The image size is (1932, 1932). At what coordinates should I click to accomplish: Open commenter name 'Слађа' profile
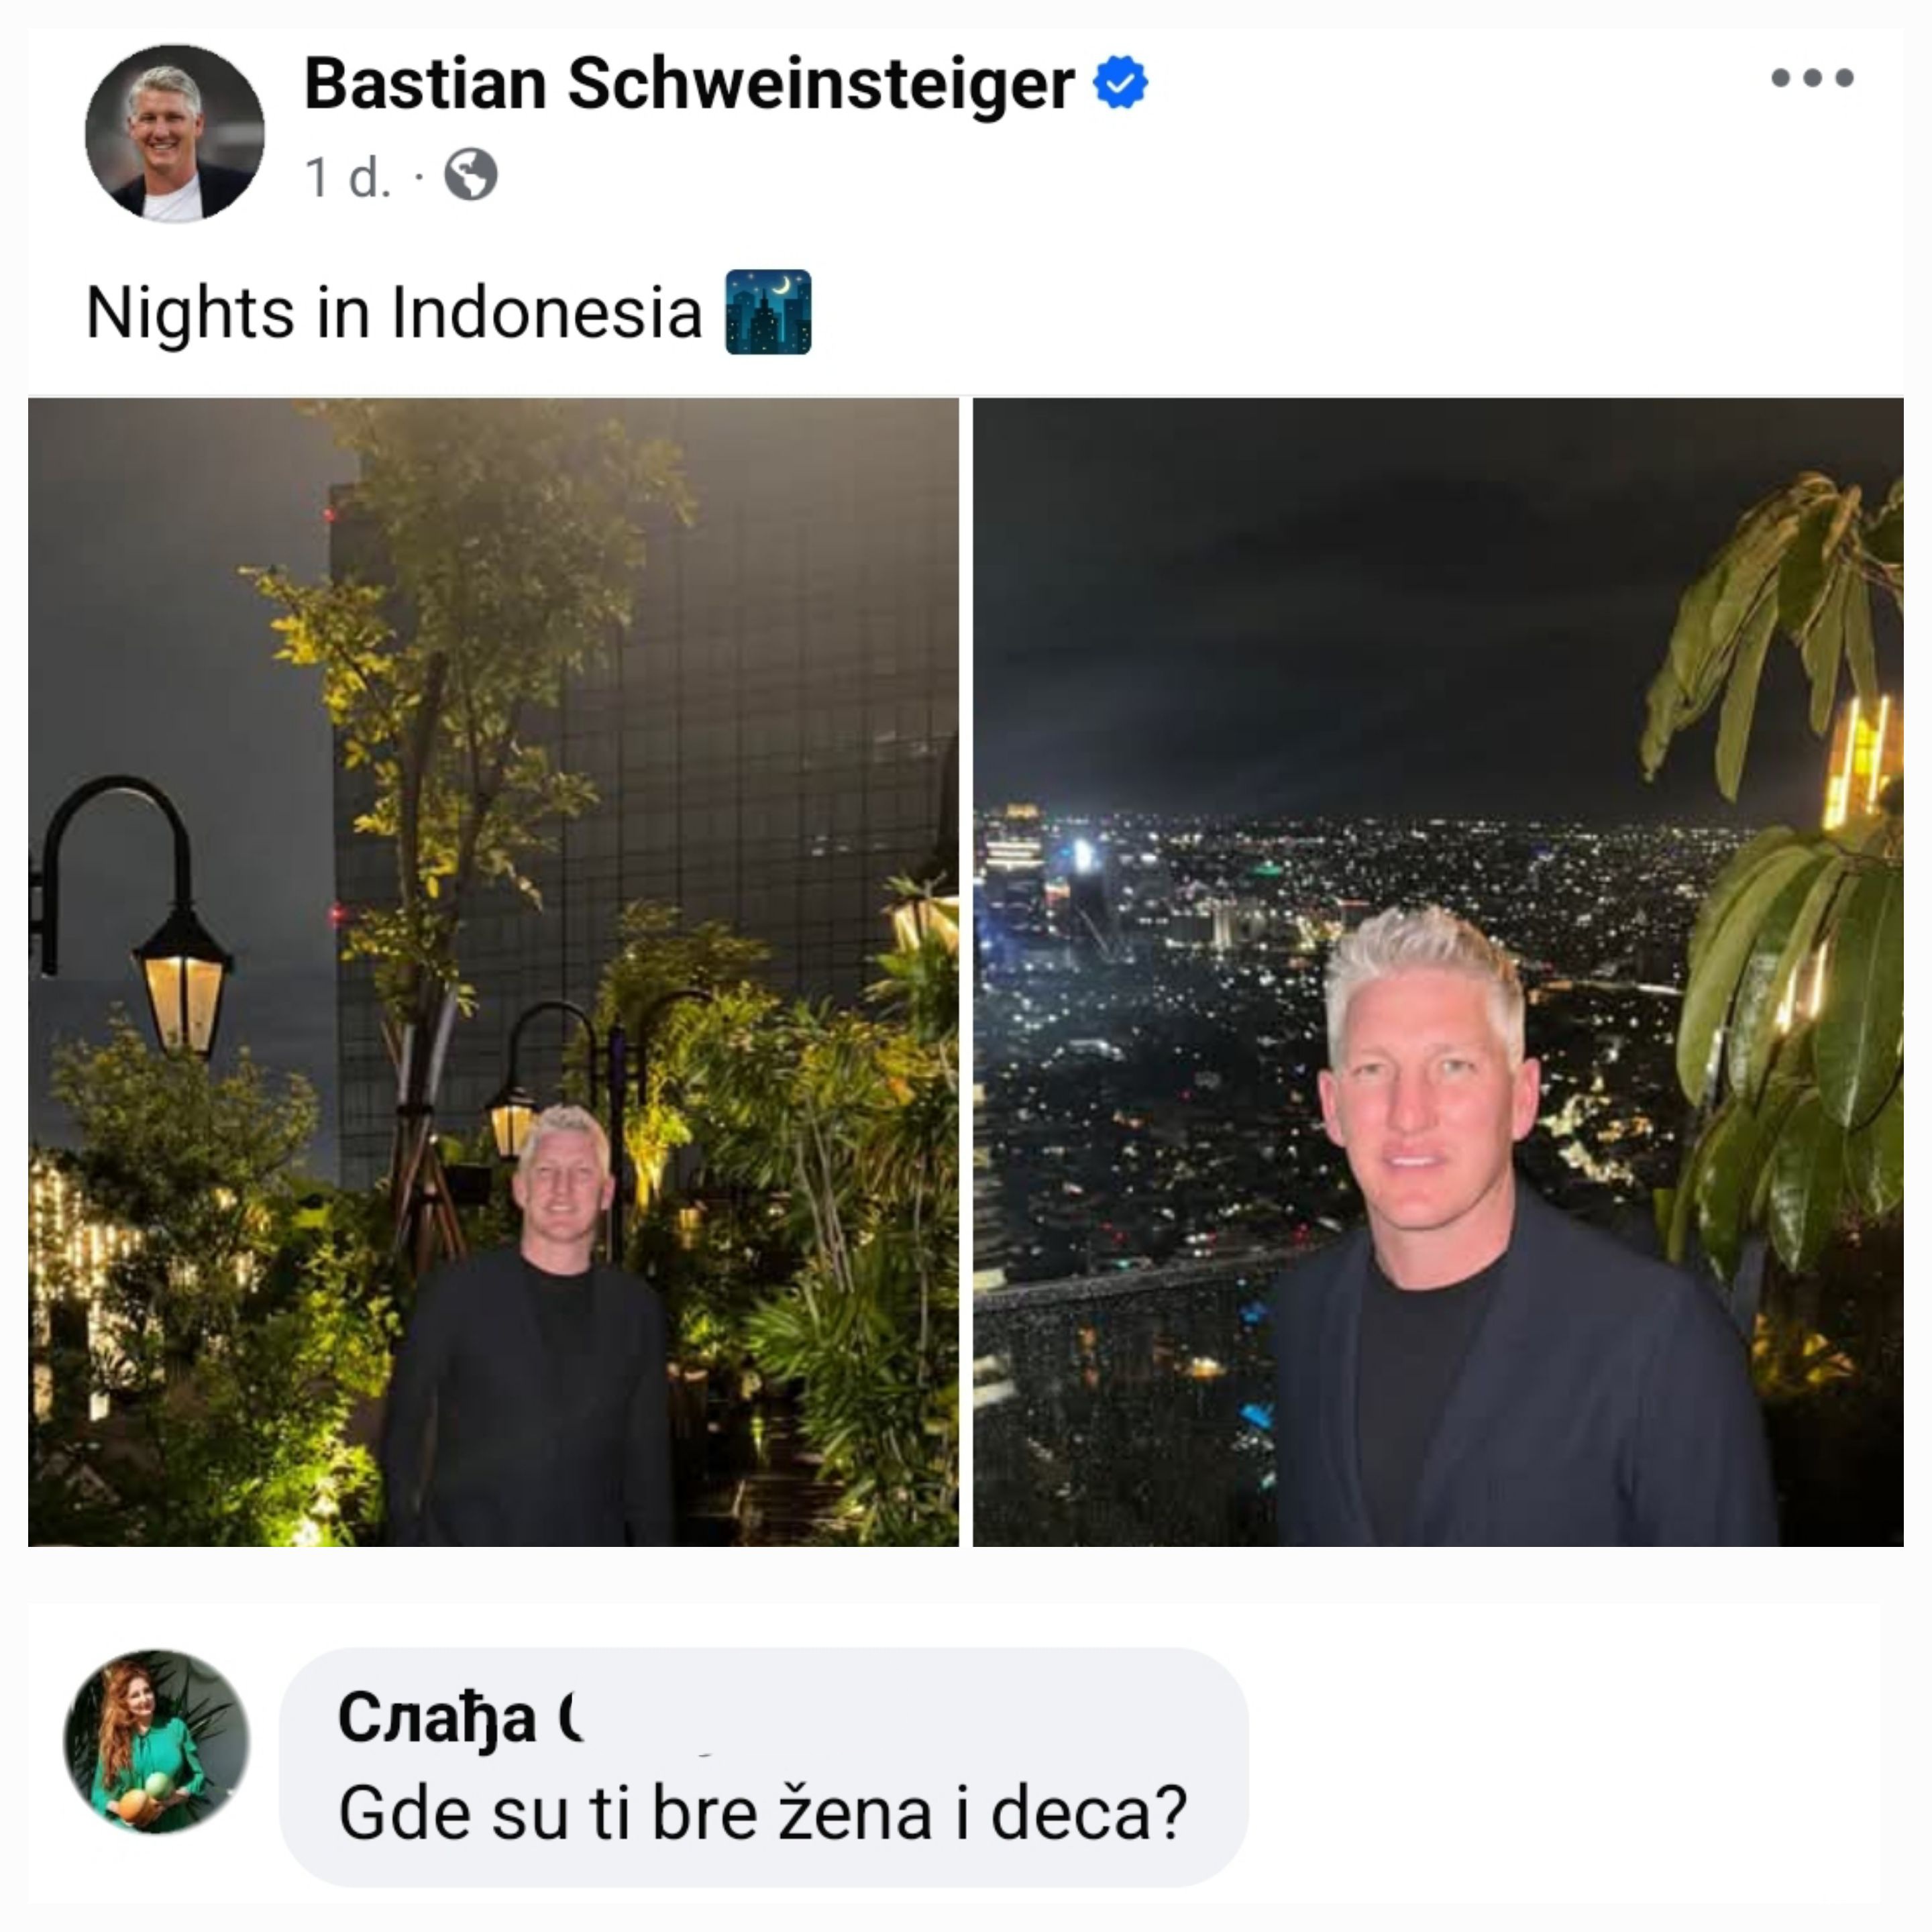437,1718
